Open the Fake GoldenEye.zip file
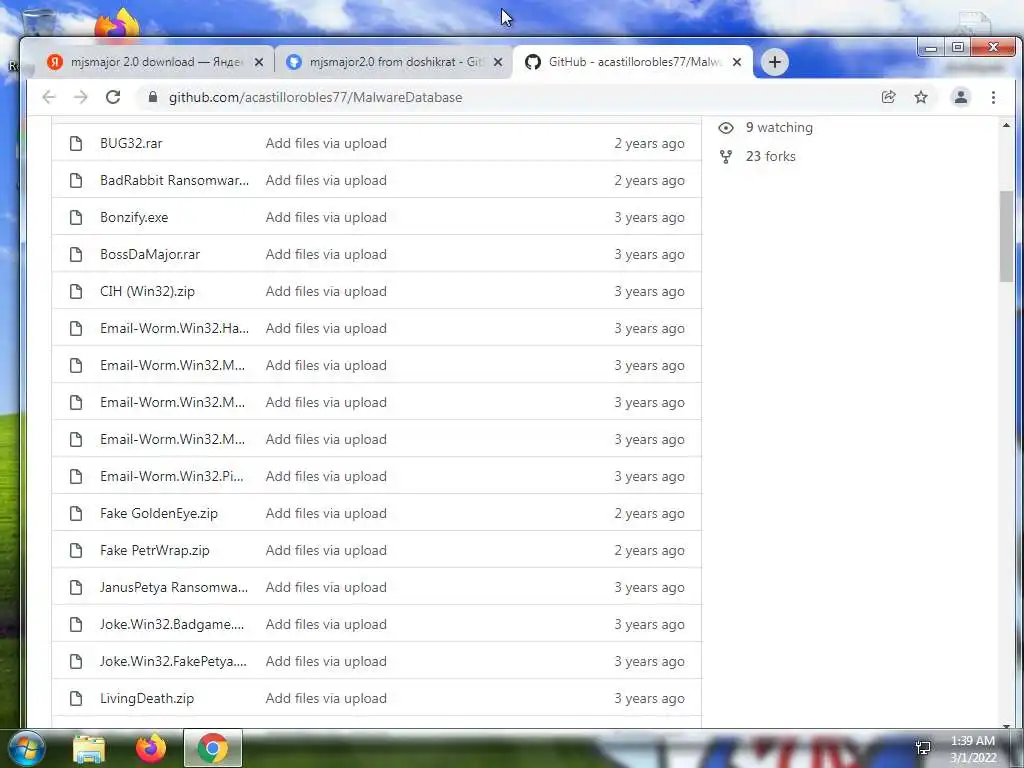Screen dimensions: 1024x768 tap(159, 513)
